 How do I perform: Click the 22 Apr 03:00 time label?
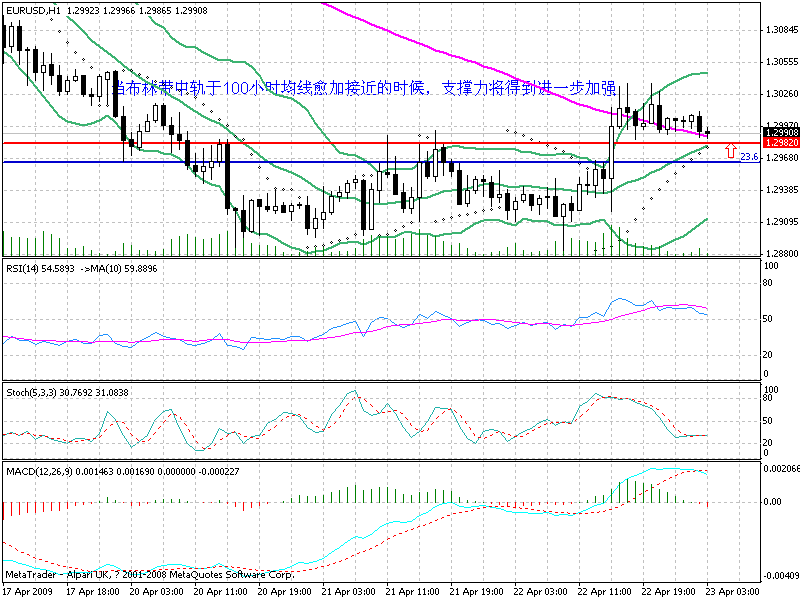click(540, 592)
